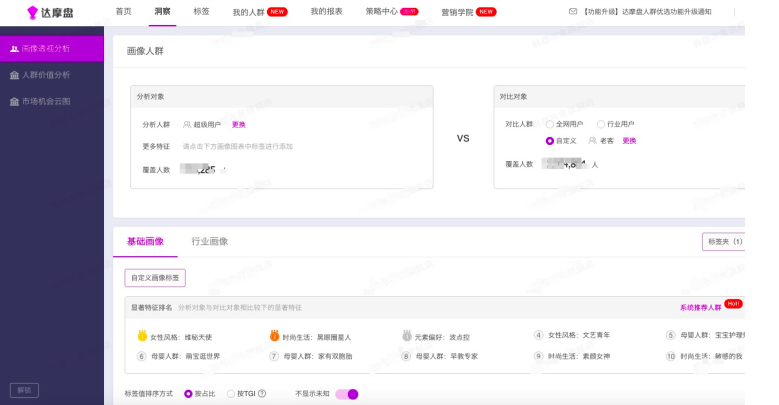The height and width of the screenshot is (405, 779).
Task: Click the user icon beside 超级用户
Action: pyautogui.click(x=187, y=124)
